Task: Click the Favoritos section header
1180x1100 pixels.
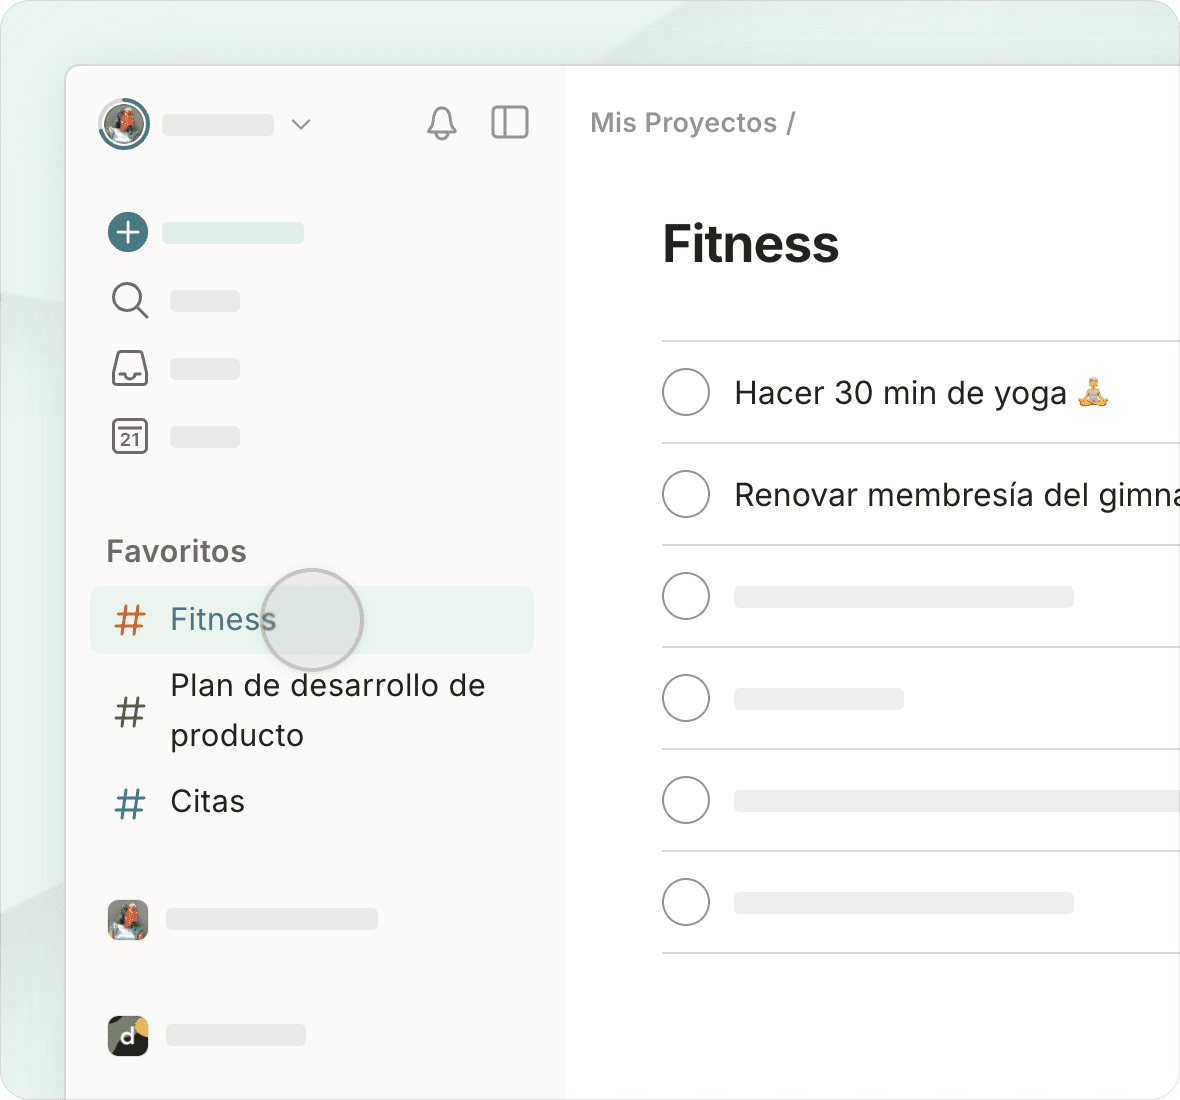Action: (177, 551)
